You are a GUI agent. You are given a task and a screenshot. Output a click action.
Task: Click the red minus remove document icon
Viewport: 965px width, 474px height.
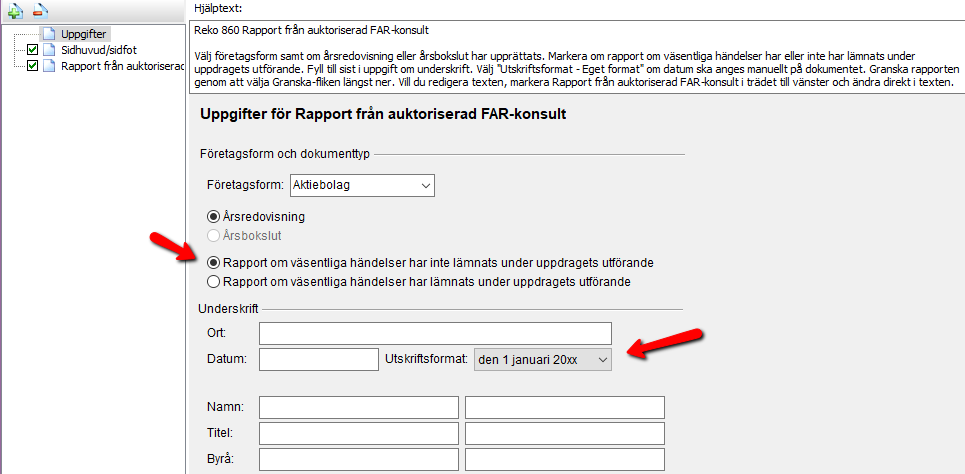click(x=40, y=10)
